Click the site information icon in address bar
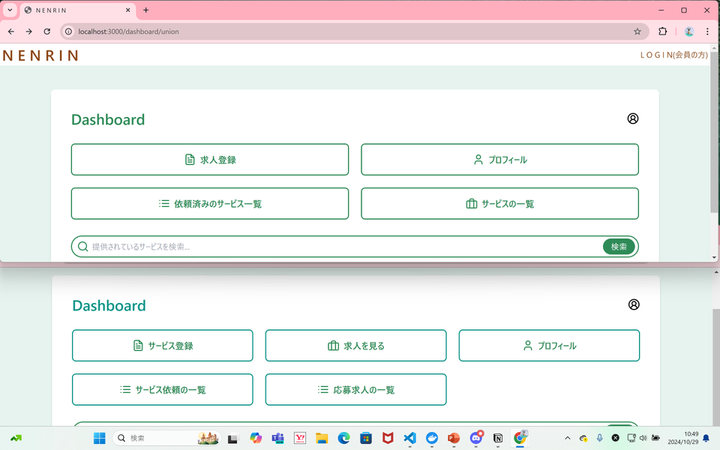The width and height of the screenshot is (720, 450). tap(68, 31)
